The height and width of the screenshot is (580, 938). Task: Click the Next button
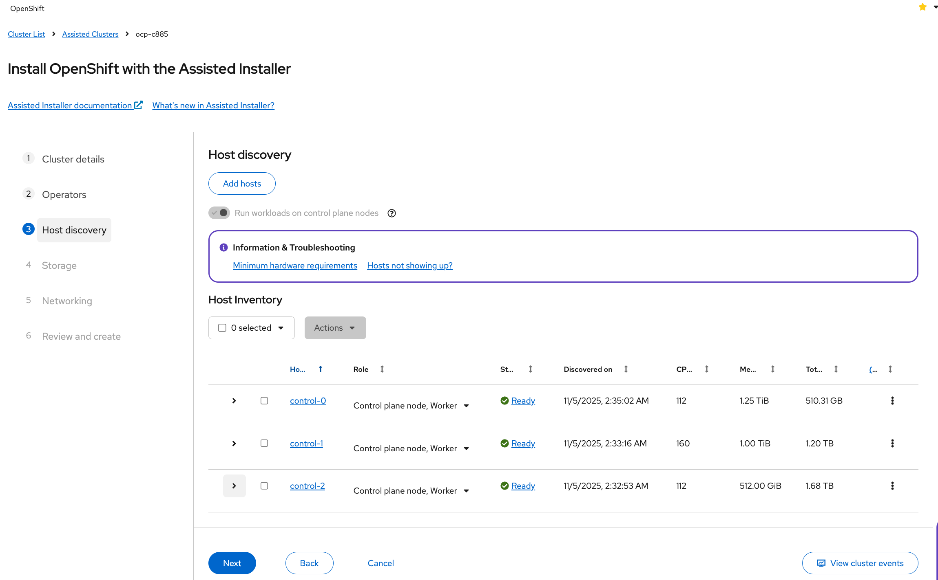[x=231, y=562]
